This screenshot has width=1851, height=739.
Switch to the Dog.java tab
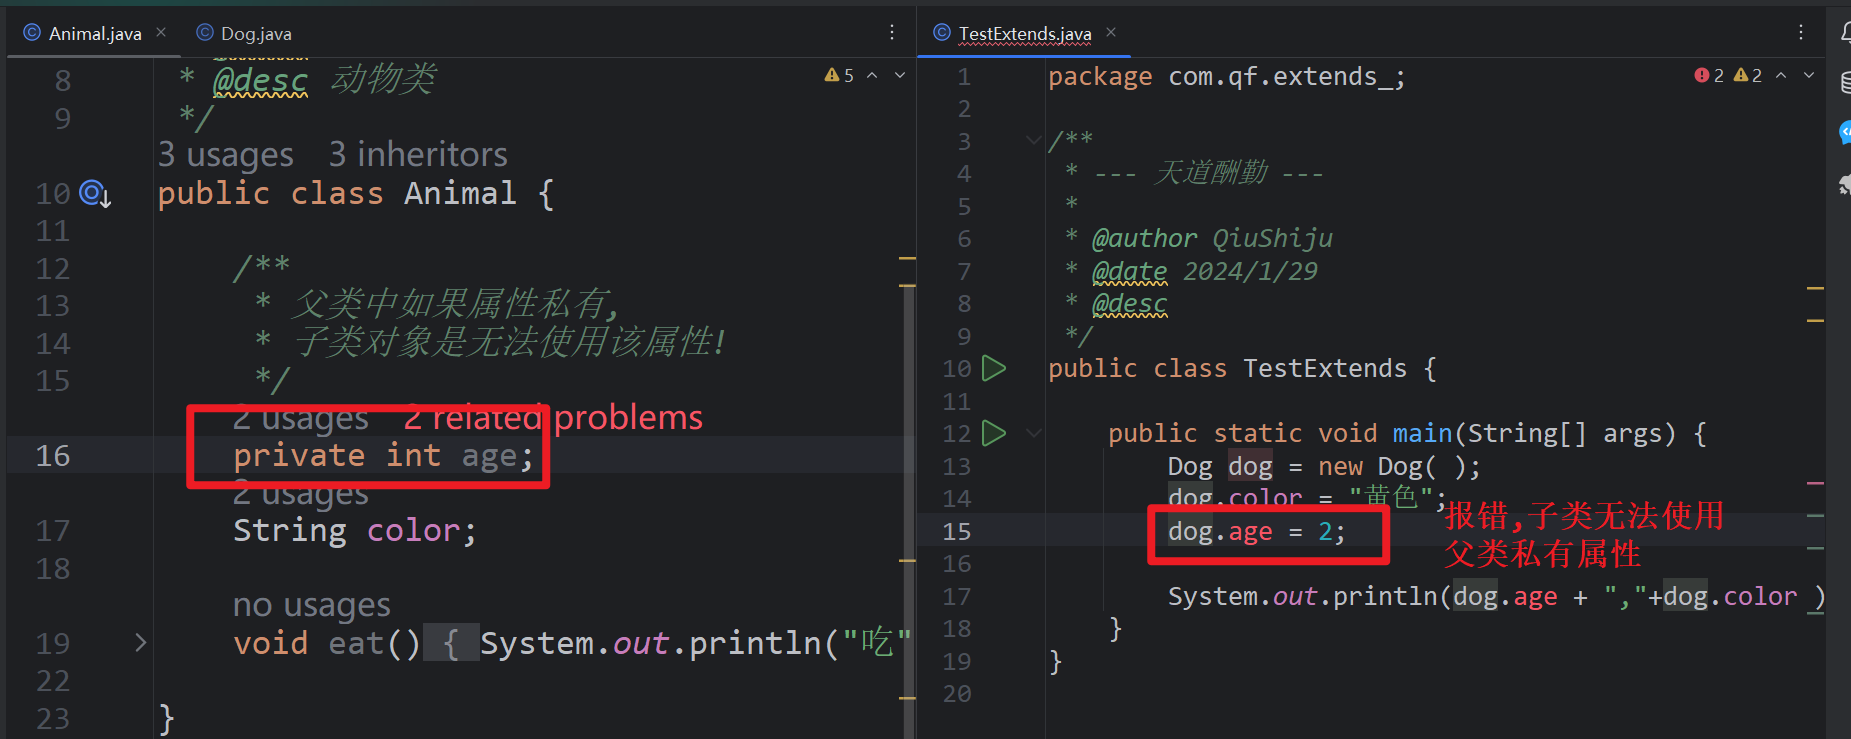(x=244, y=34)
